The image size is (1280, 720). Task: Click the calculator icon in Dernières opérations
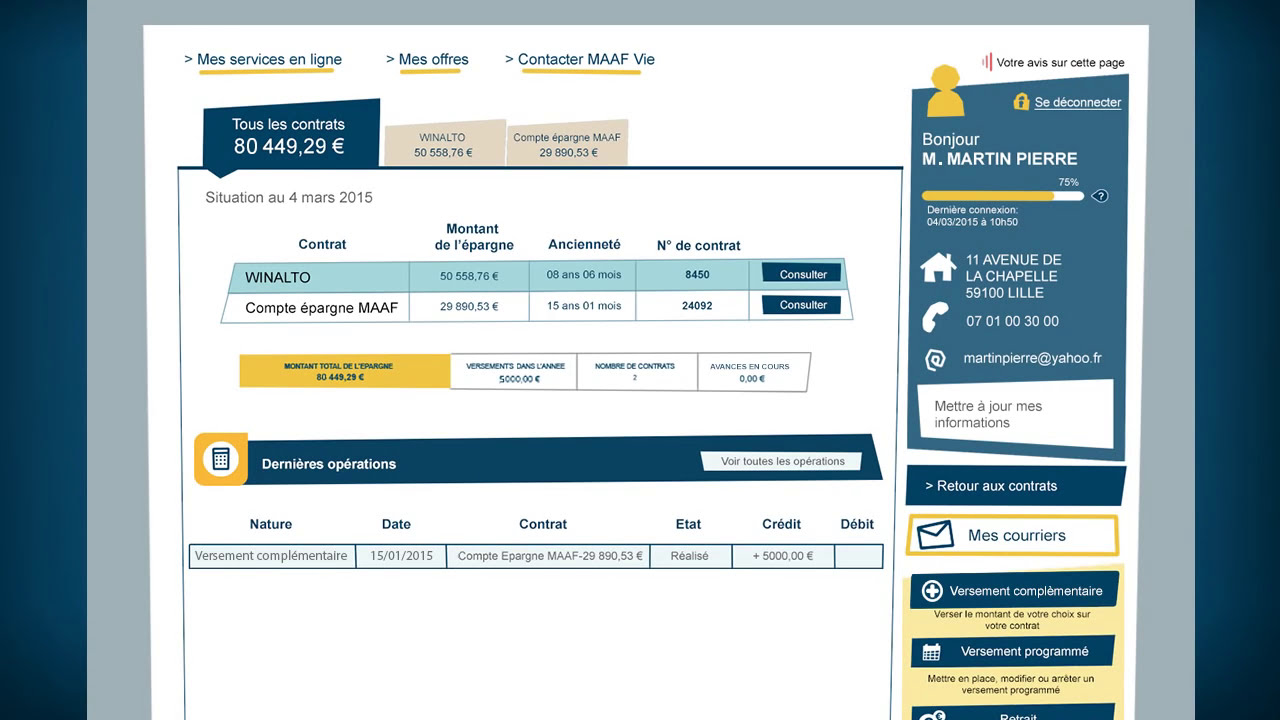click(221, 459)
